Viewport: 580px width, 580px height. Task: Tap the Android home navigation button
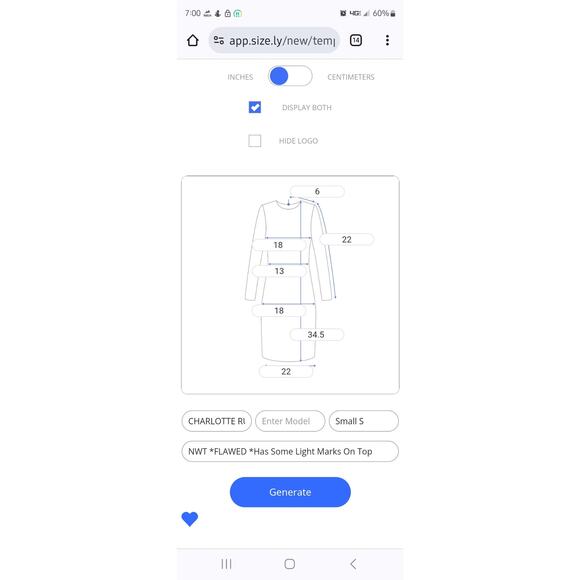290,564
